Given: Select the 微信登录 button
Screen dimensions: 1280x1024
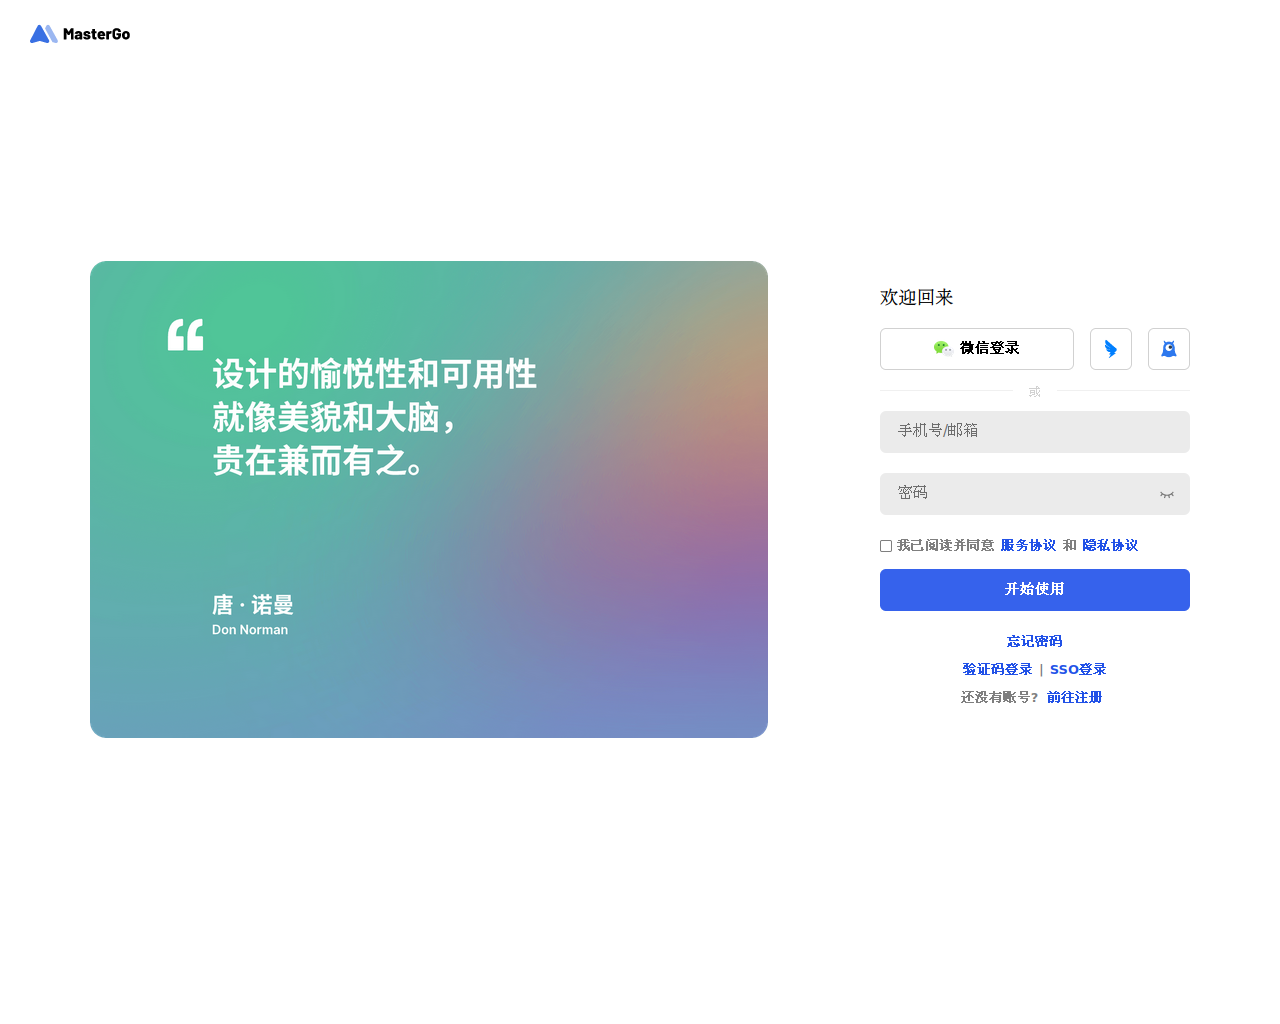Looking at the screenshot, I should coord(977,349).
